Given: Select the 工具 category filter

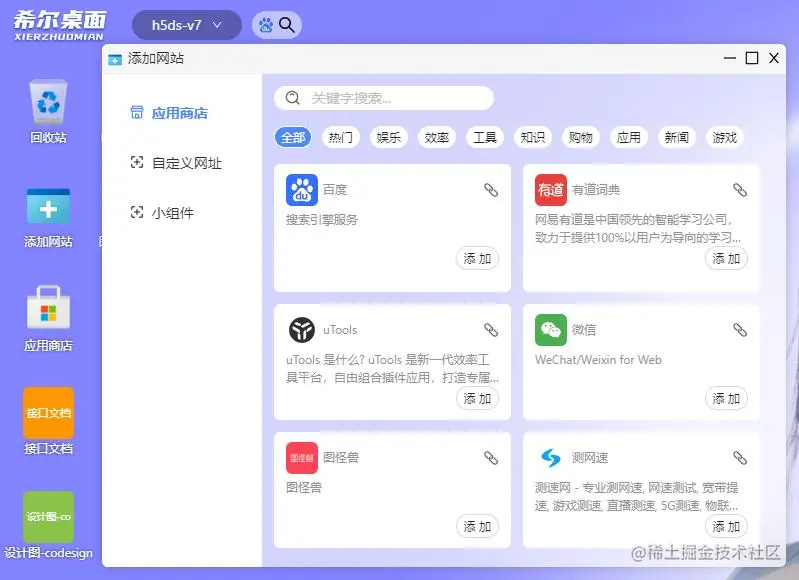Looking at the screenshot, I should tap(485, 137).
